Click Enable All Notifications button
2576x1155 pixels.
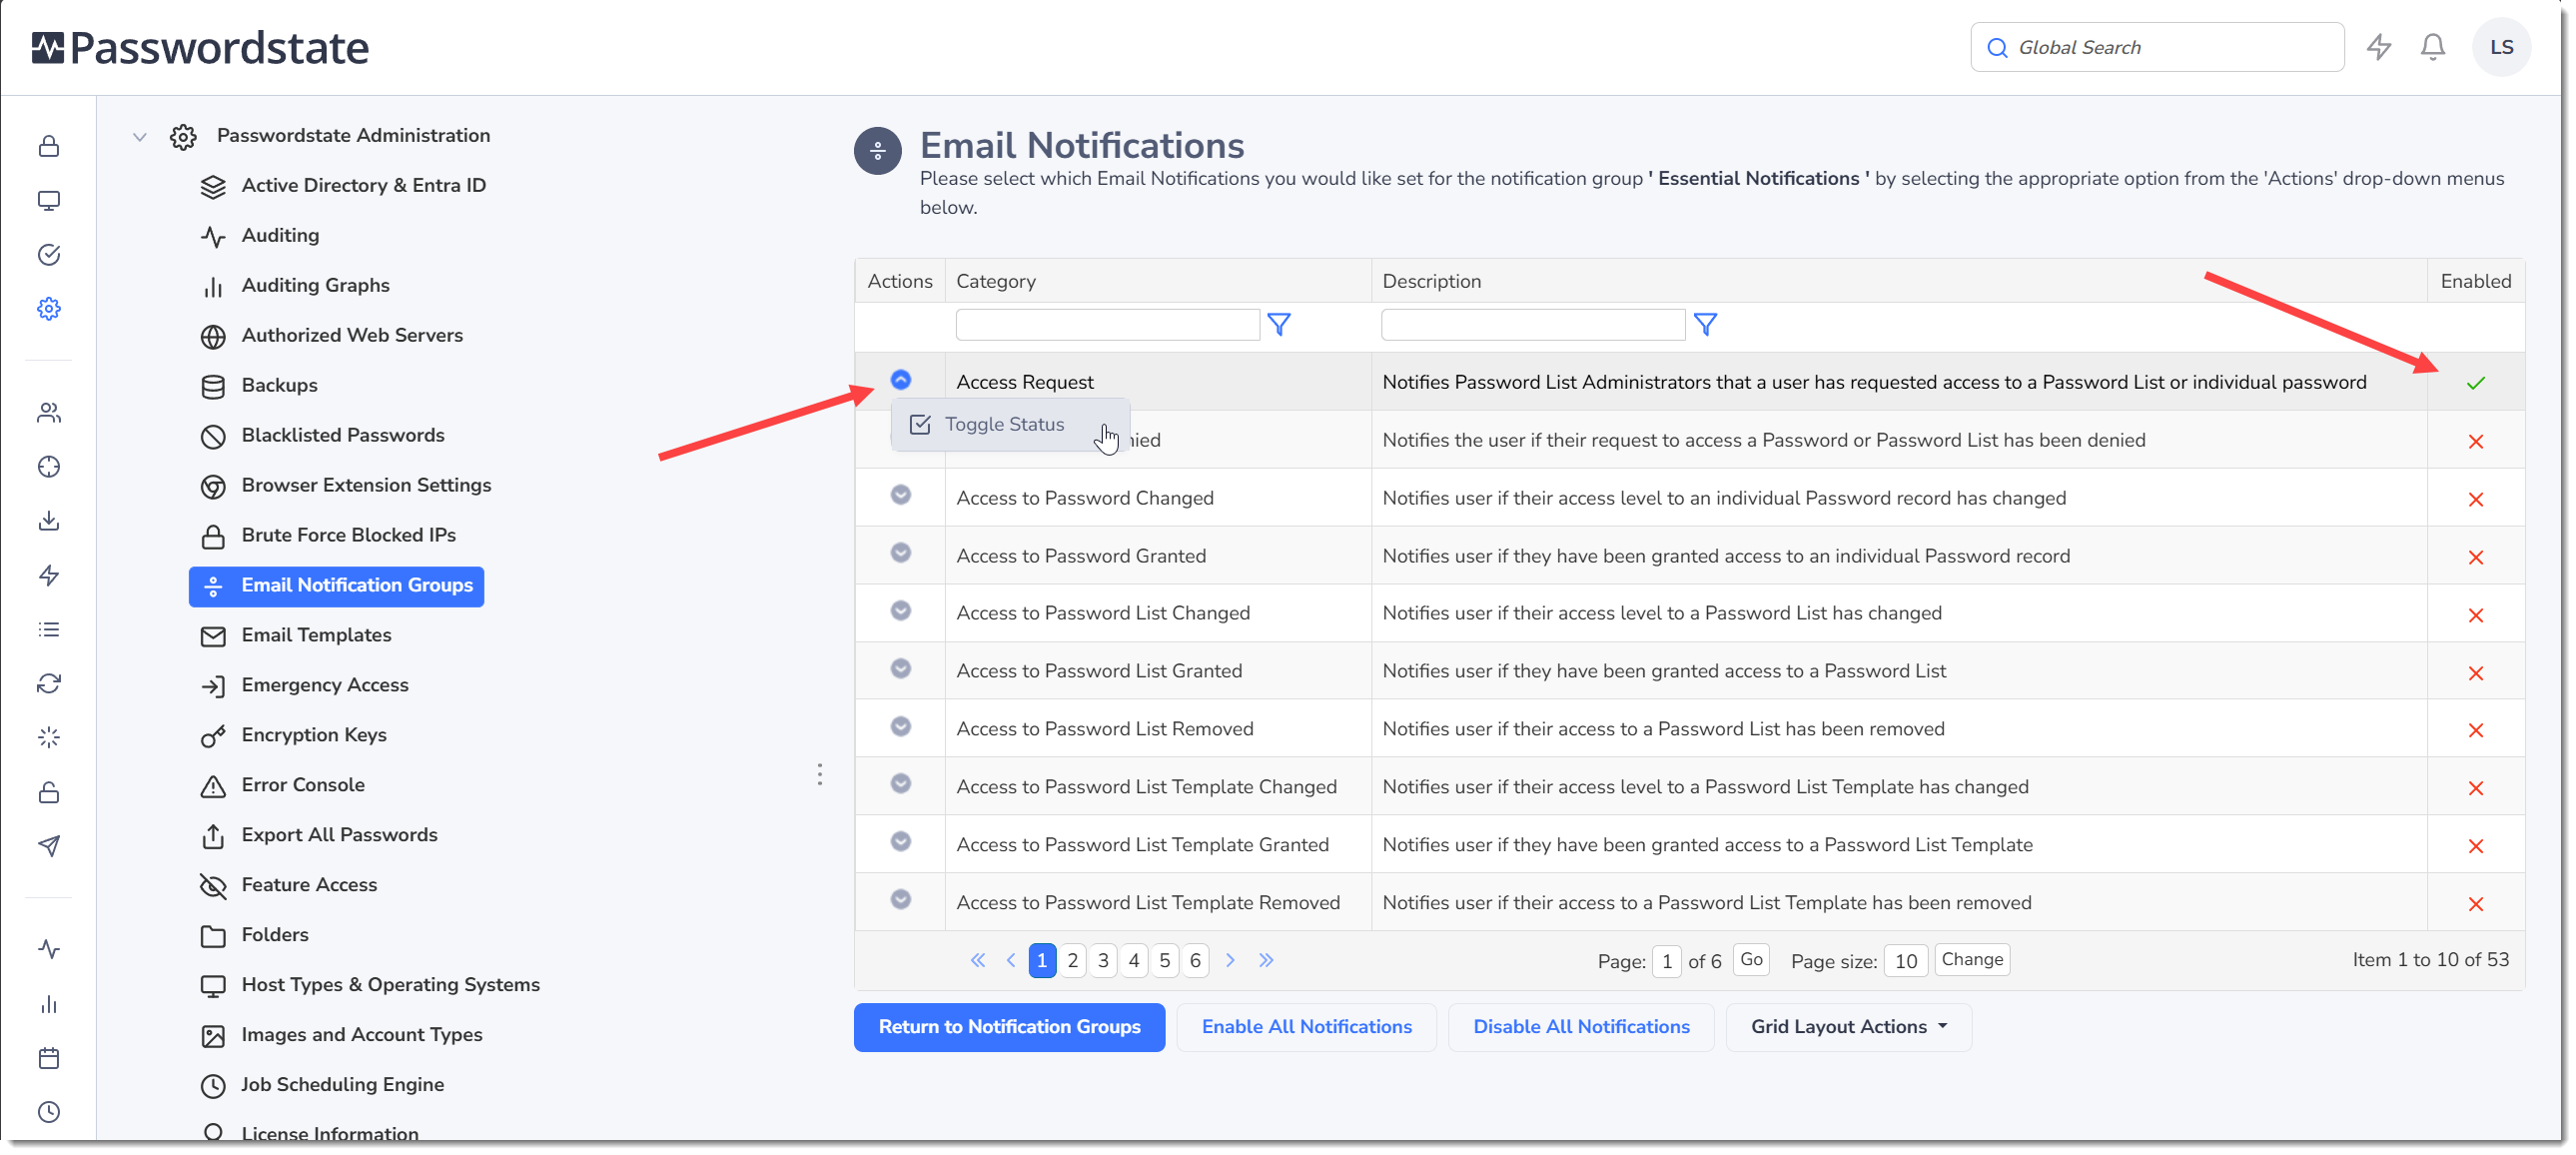click(x=1306, y=1027)
